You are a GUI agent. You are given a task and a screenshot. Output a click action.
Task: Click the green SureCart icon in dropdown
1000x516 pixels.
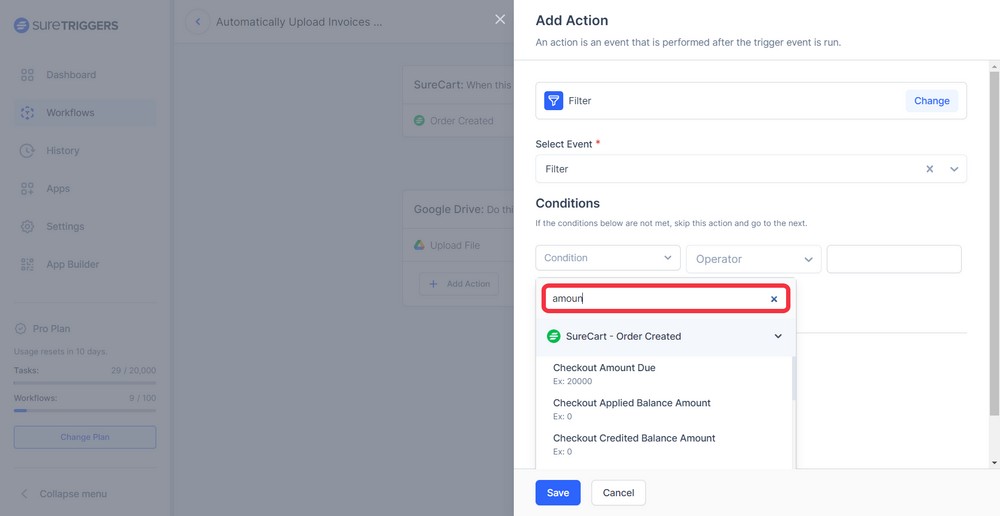pos(554,337)
